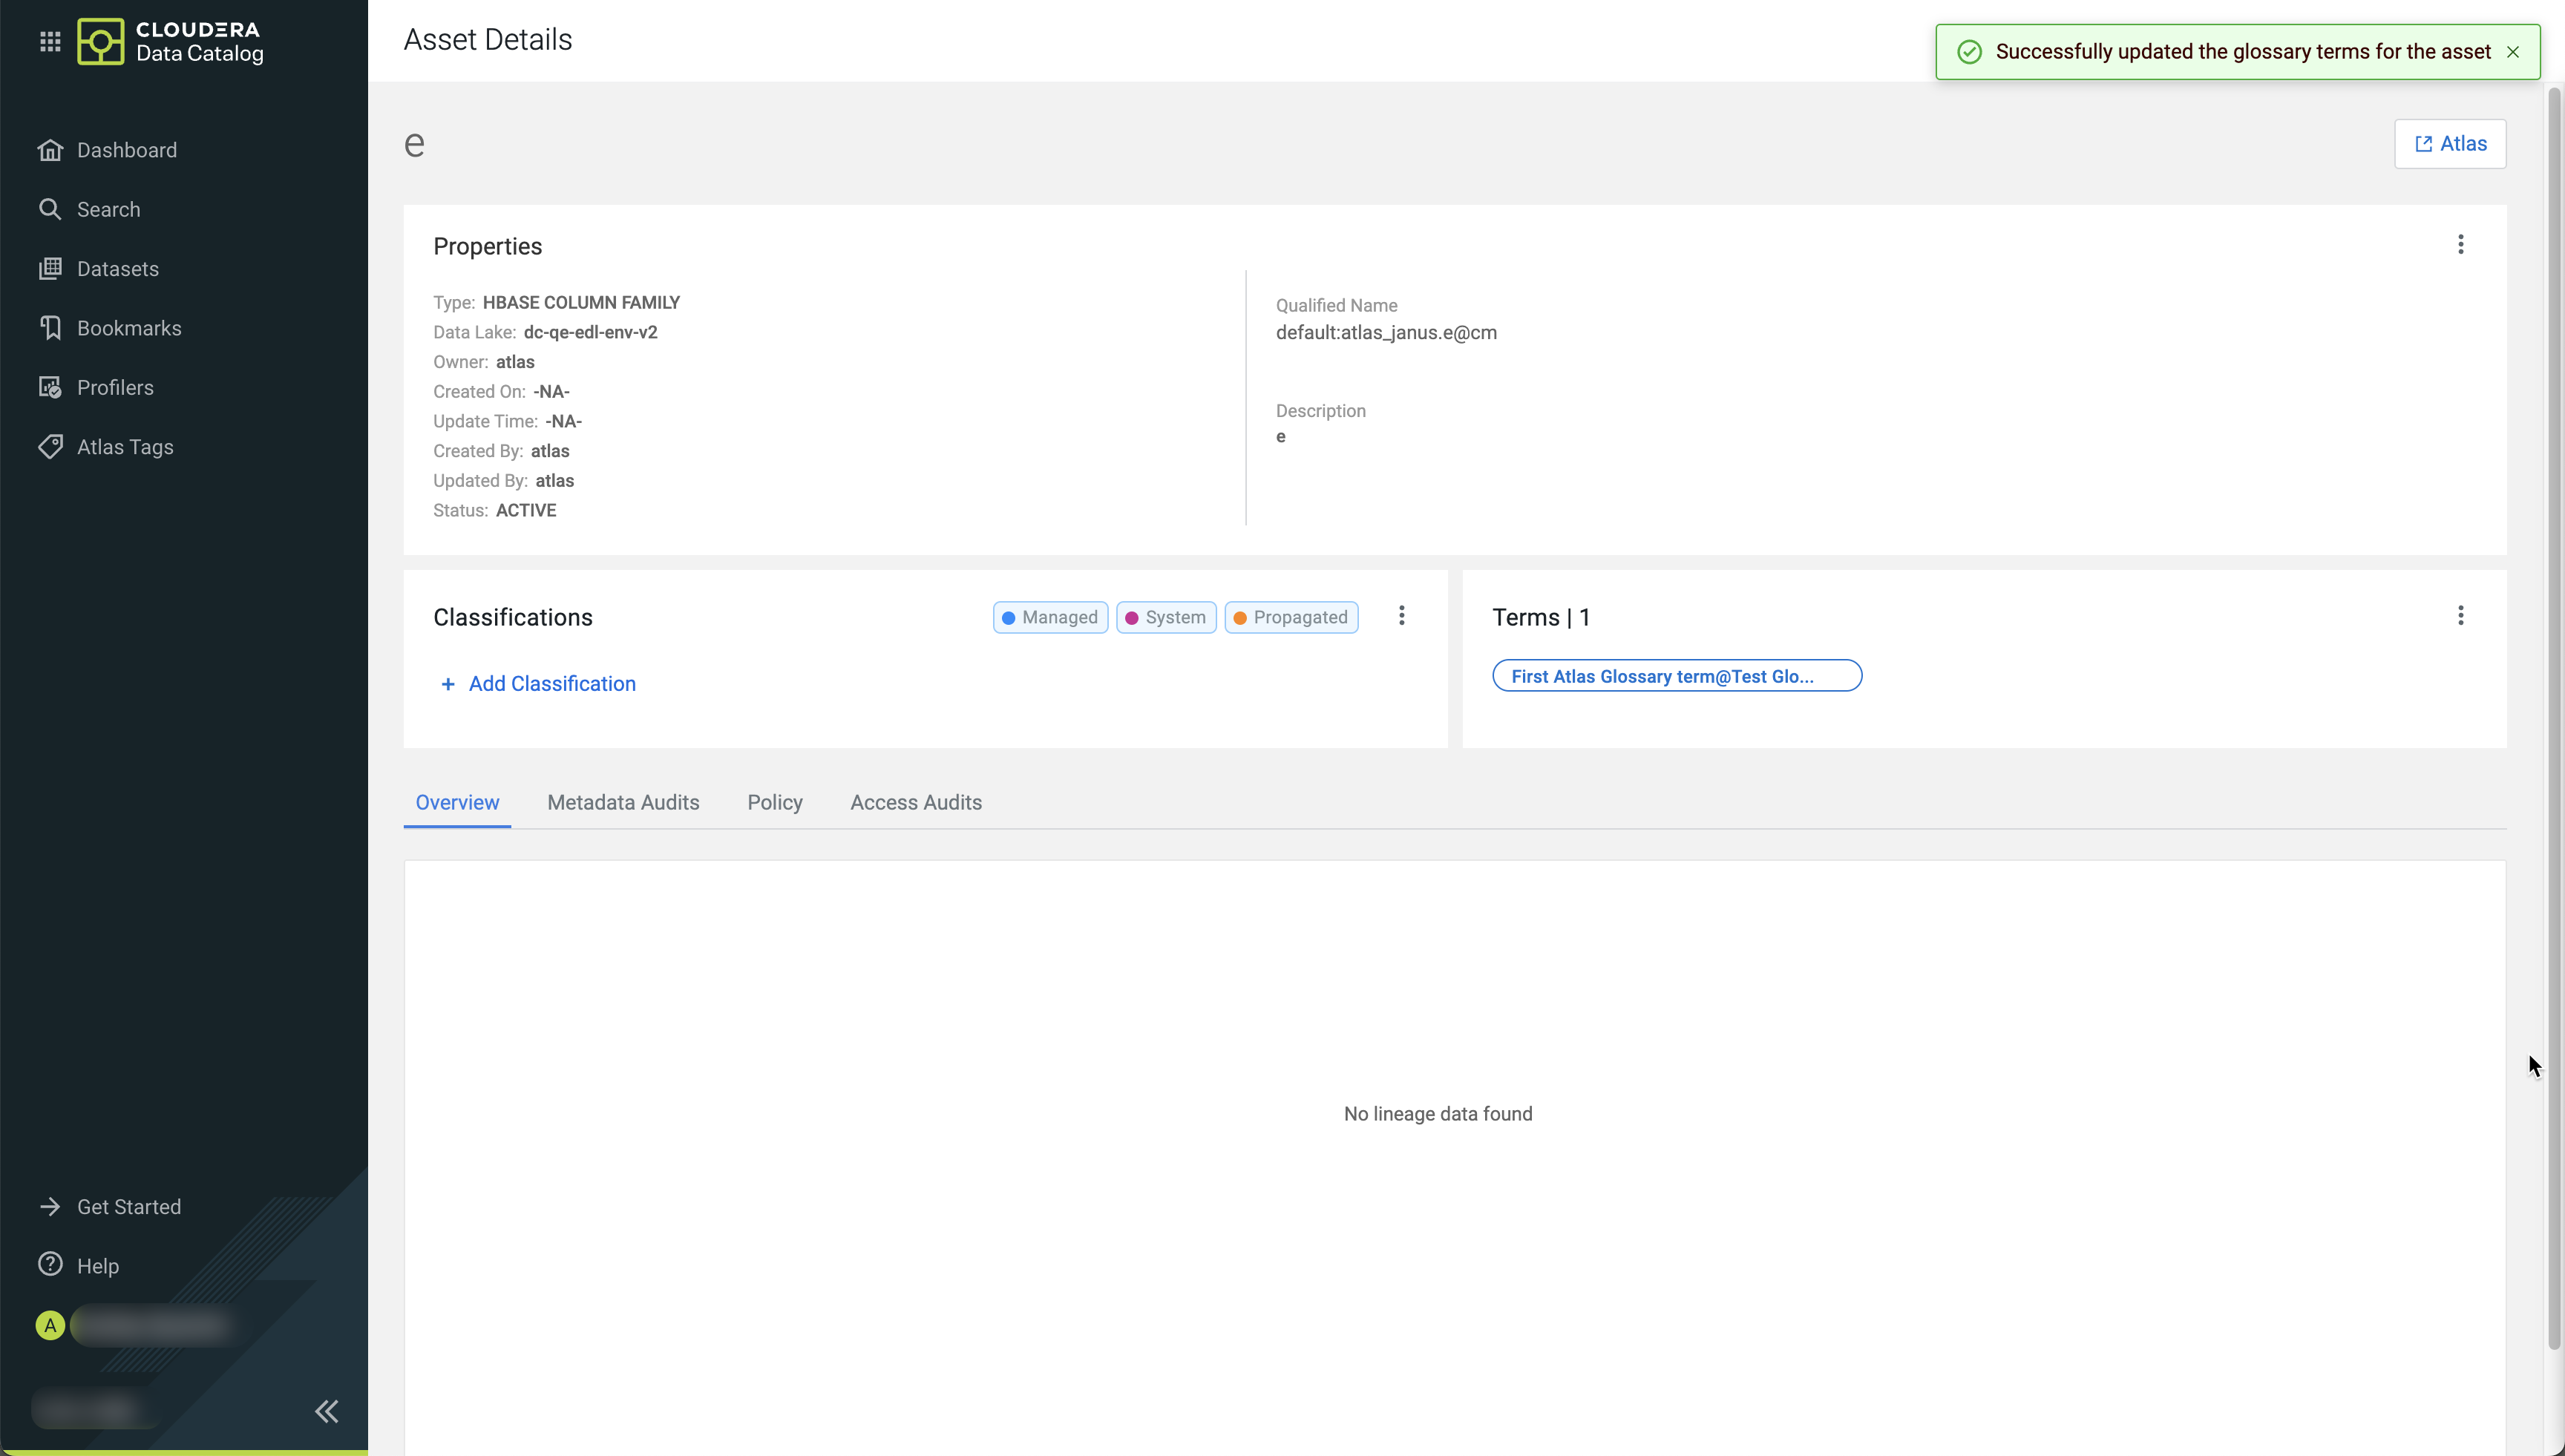Open Classifications card options menu

[x=1402, y=616]
